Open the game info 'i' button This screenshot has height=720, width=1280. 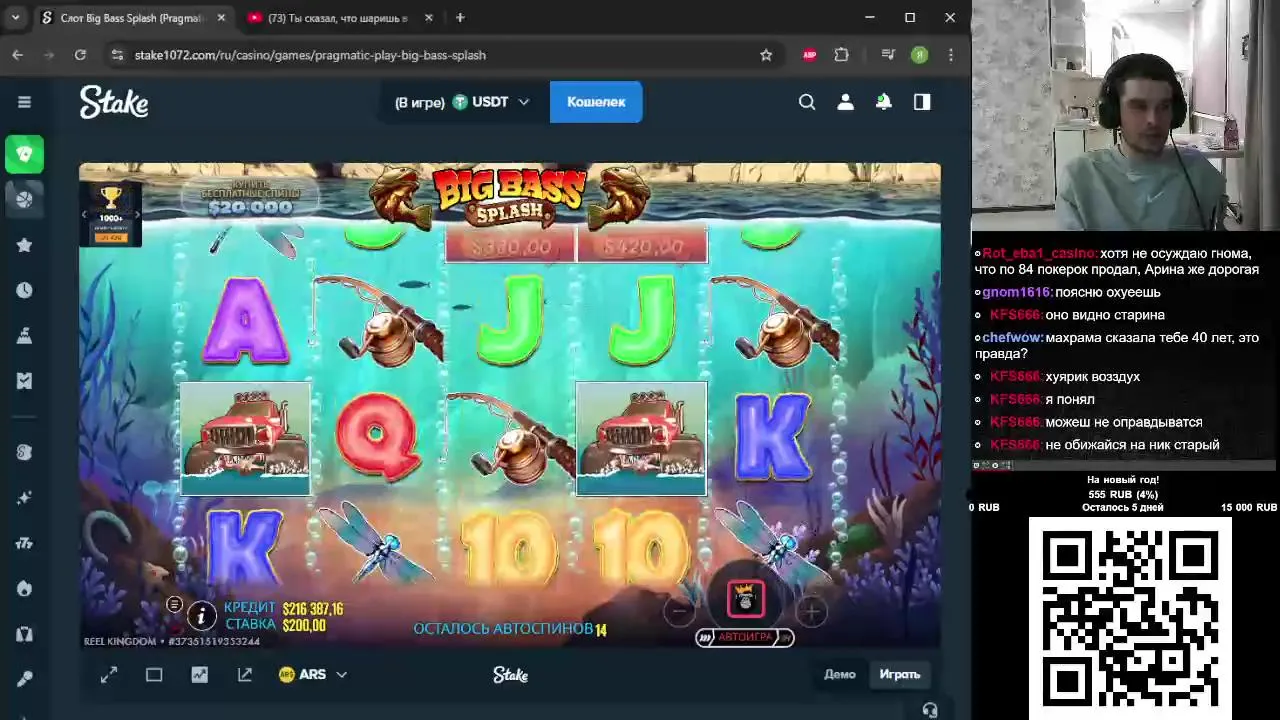point(201,615)
